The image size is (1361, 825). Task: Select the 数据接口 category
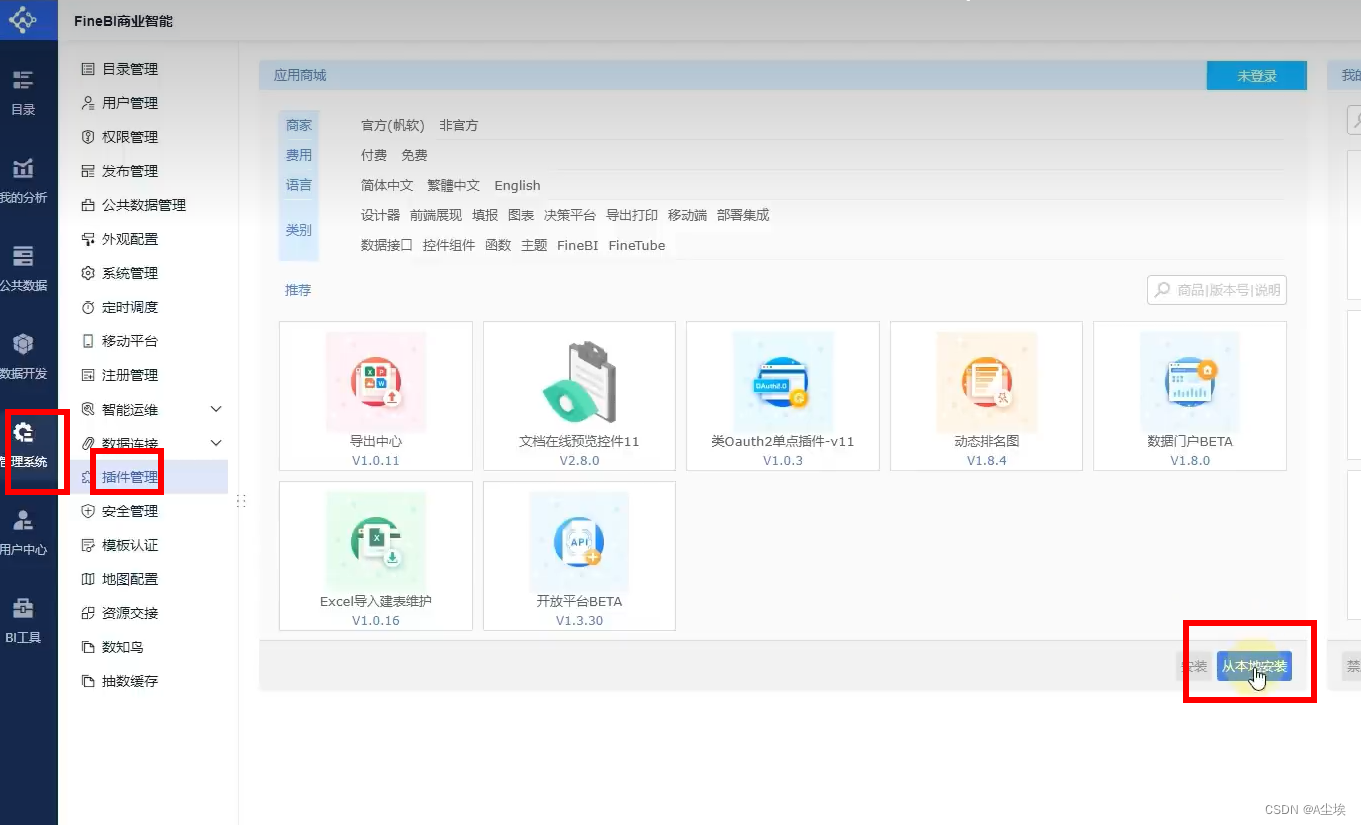[x=387, y=245]
